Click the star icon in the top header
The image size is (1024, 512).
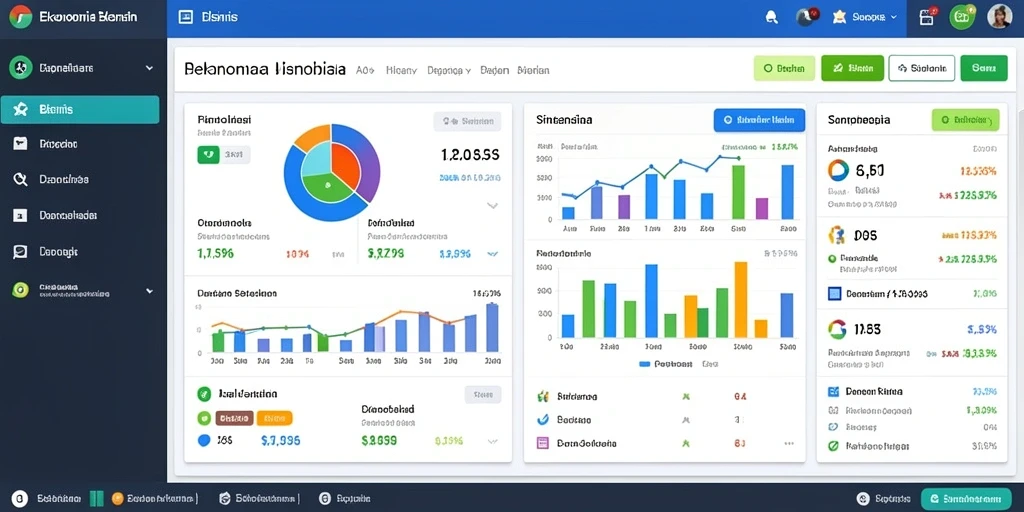pyautogui.click(x=839, y=18)
